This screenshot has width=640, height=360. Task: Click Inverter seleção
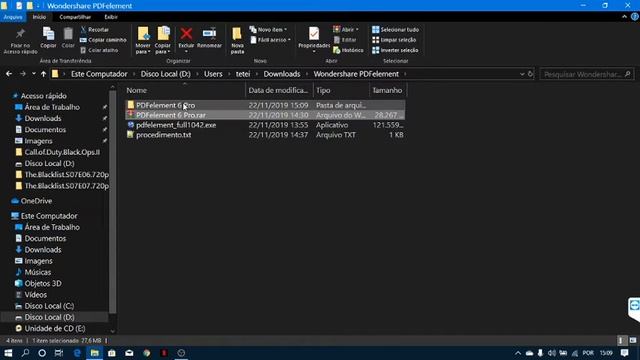point(395,50)
